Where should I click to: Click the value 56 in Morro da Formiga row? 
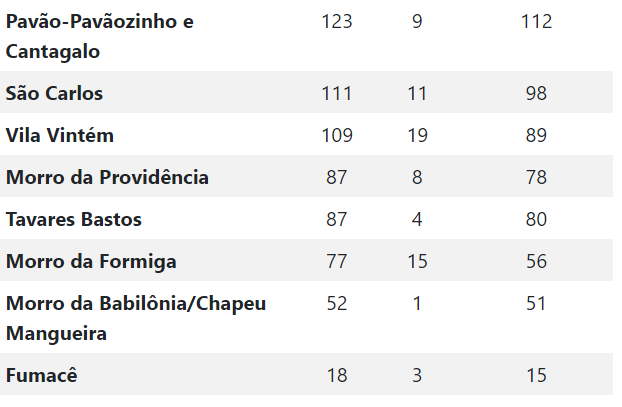pos(536,261)
